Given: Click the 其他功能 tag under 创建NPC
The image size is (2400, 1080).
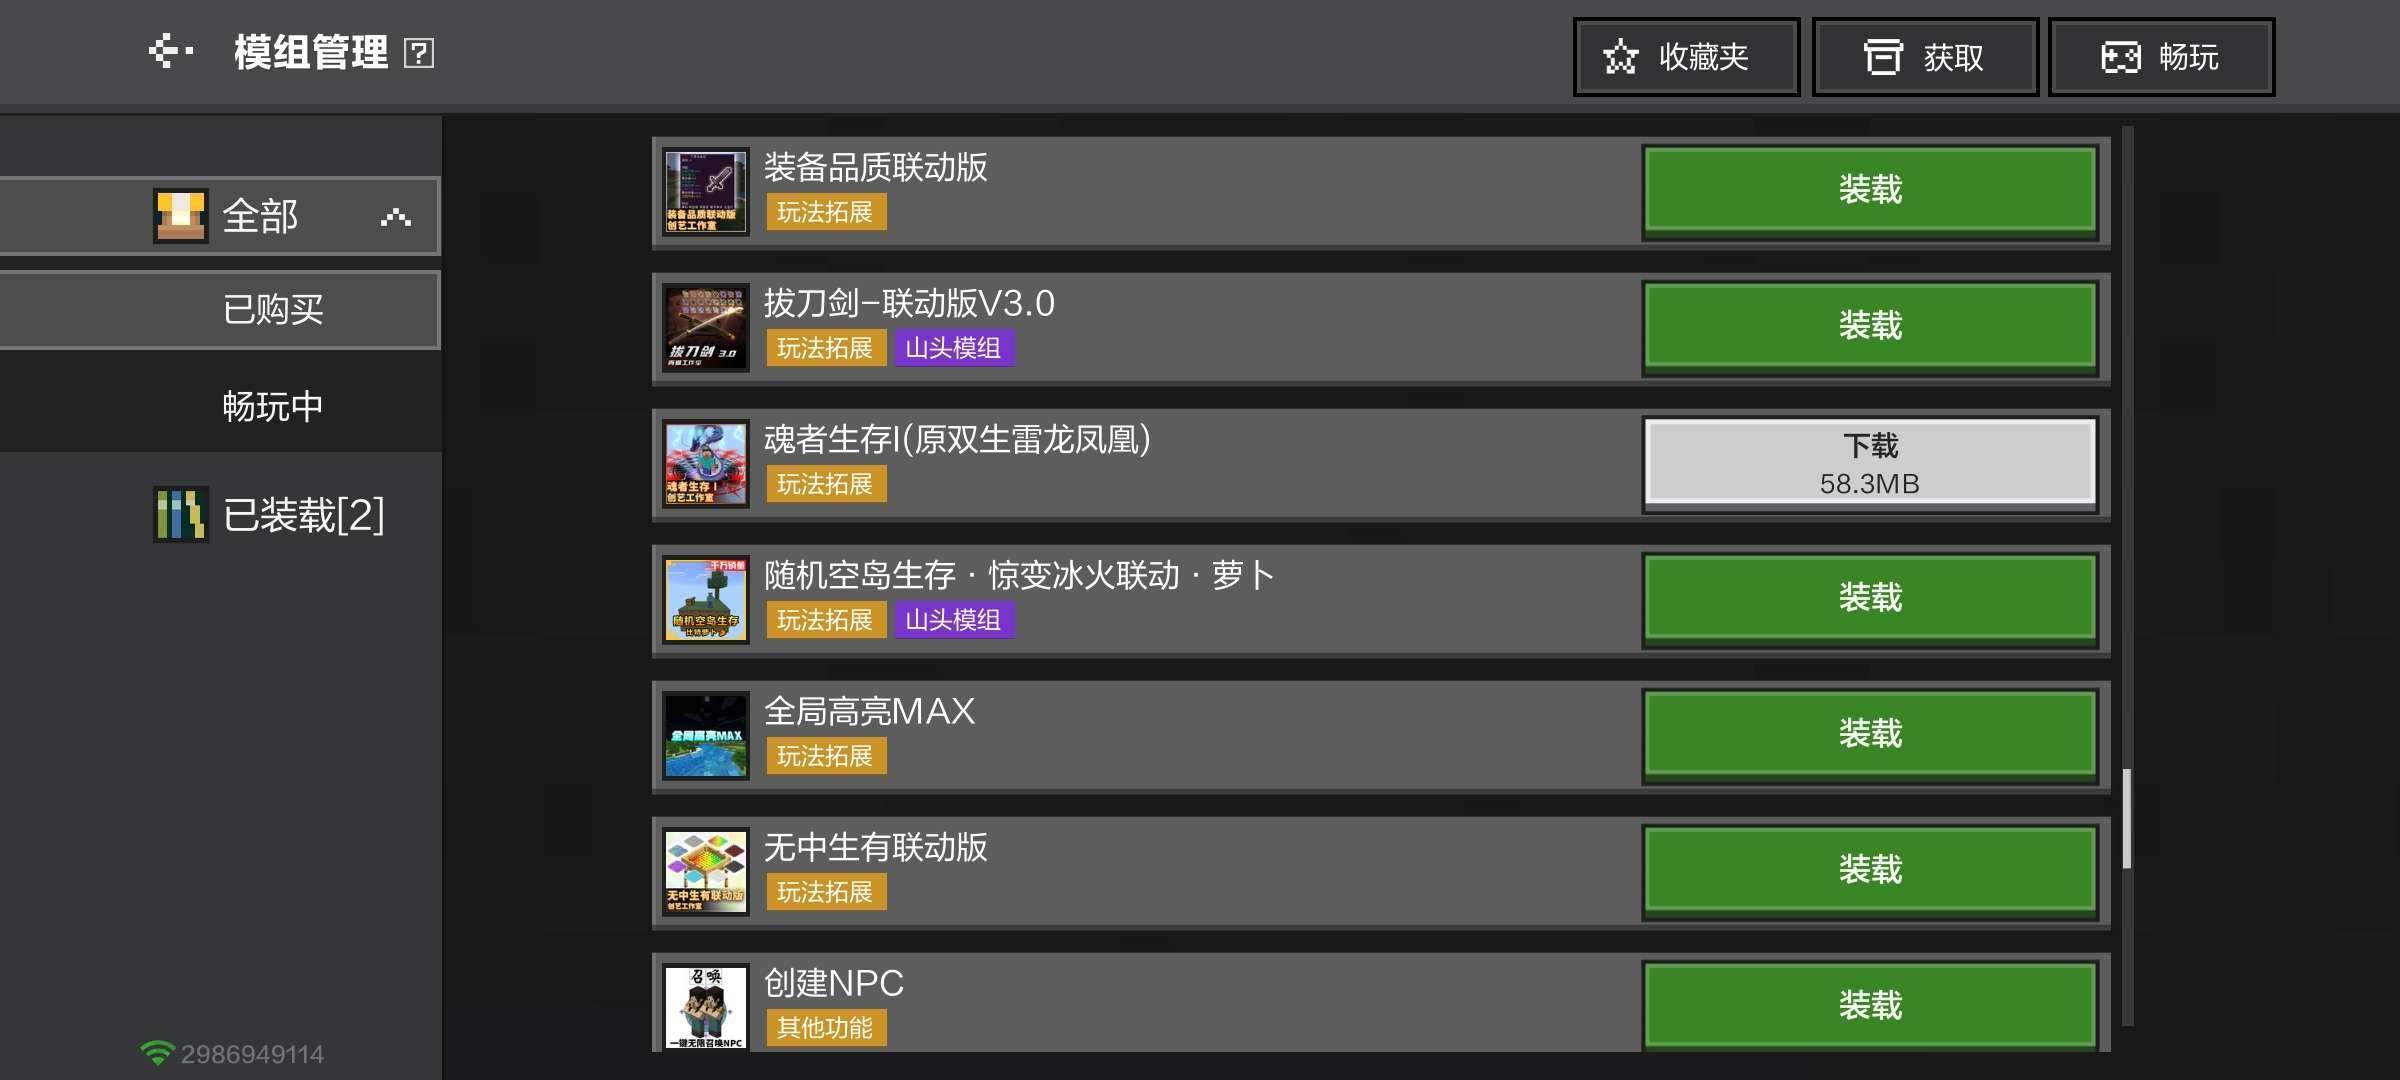Looking at the screenshot, I should (826, 1028).
